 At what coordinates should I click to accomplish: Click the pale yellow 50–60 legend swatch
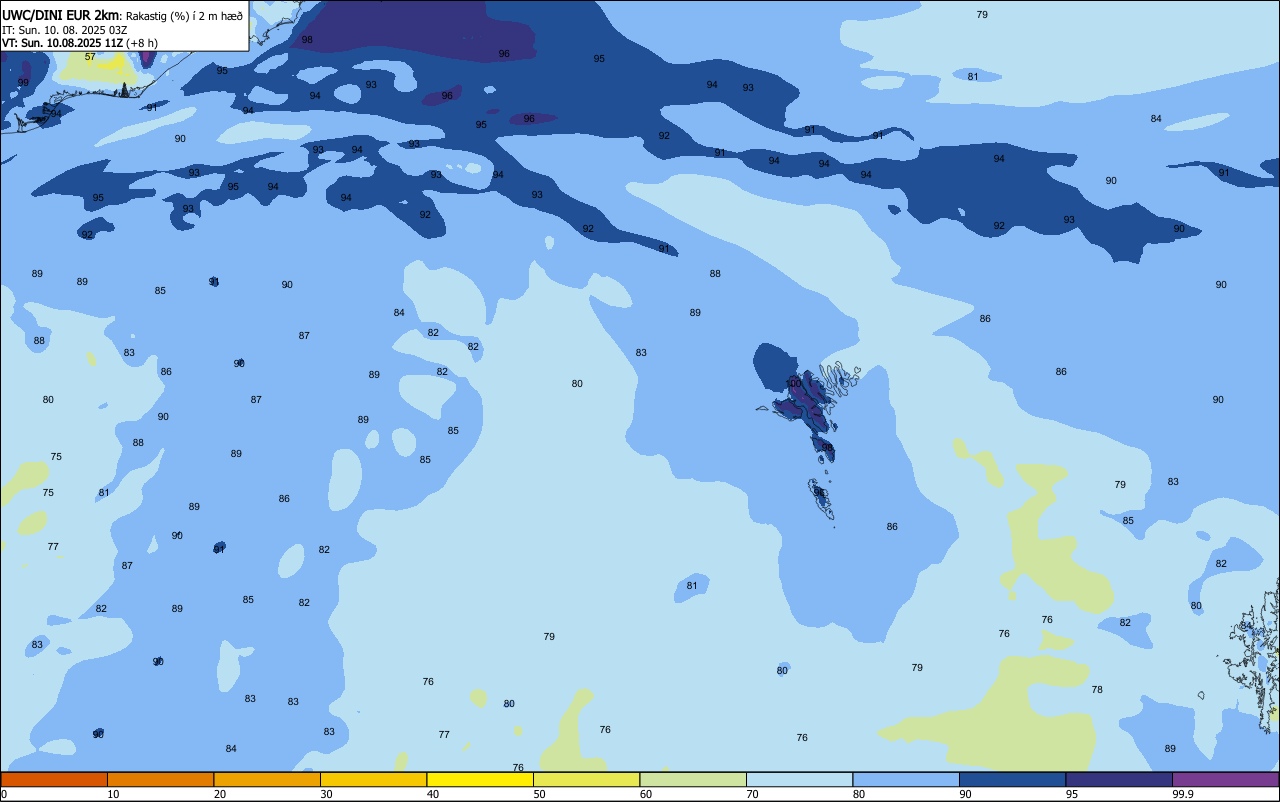click(586, 779)
